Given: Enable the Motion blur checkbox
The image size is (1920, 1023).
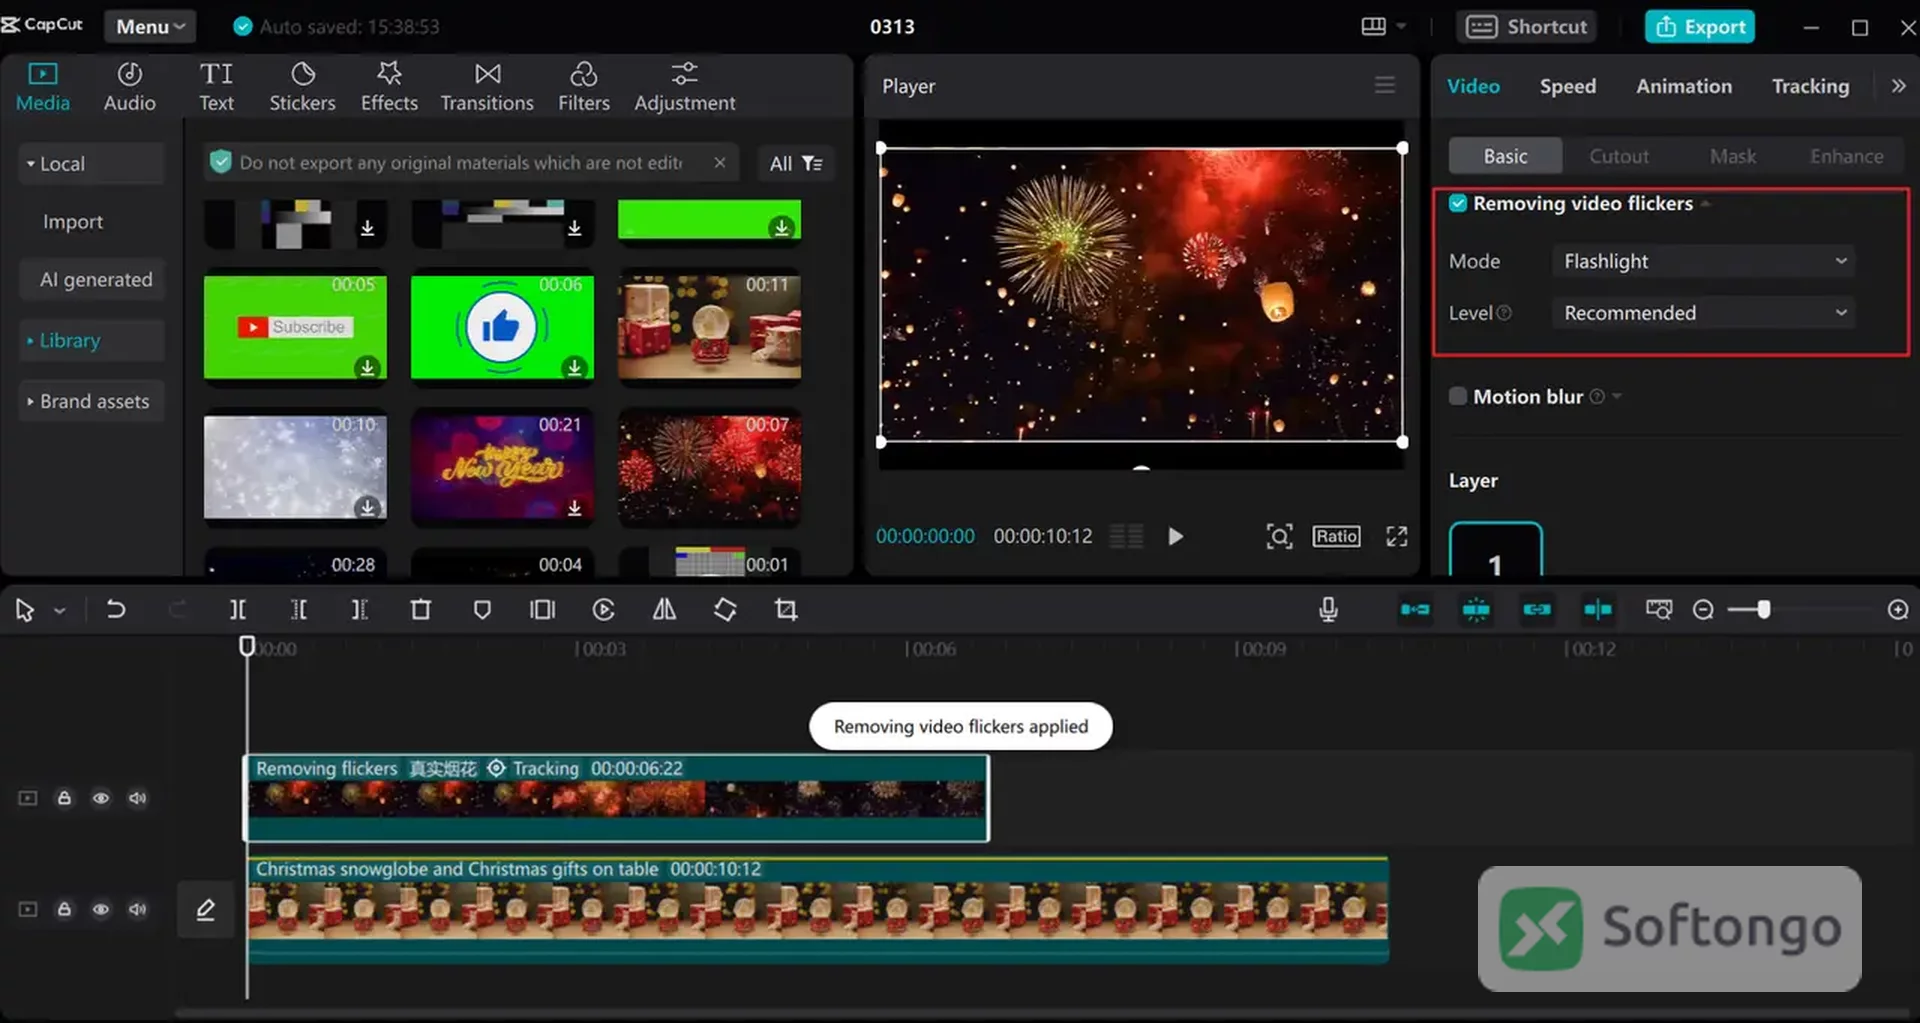Looking at the screenshot, I should click(x=1458, y=396).
